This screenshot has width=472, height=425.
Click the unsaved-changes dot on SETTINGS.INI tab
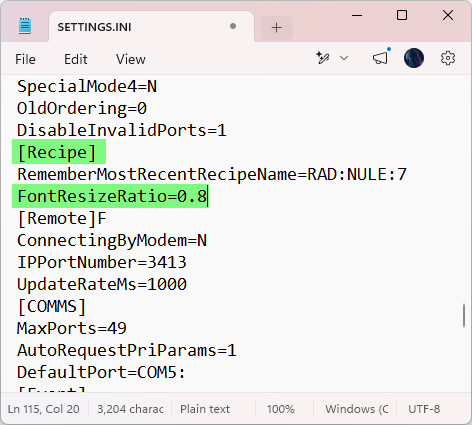tap(233, 26)
